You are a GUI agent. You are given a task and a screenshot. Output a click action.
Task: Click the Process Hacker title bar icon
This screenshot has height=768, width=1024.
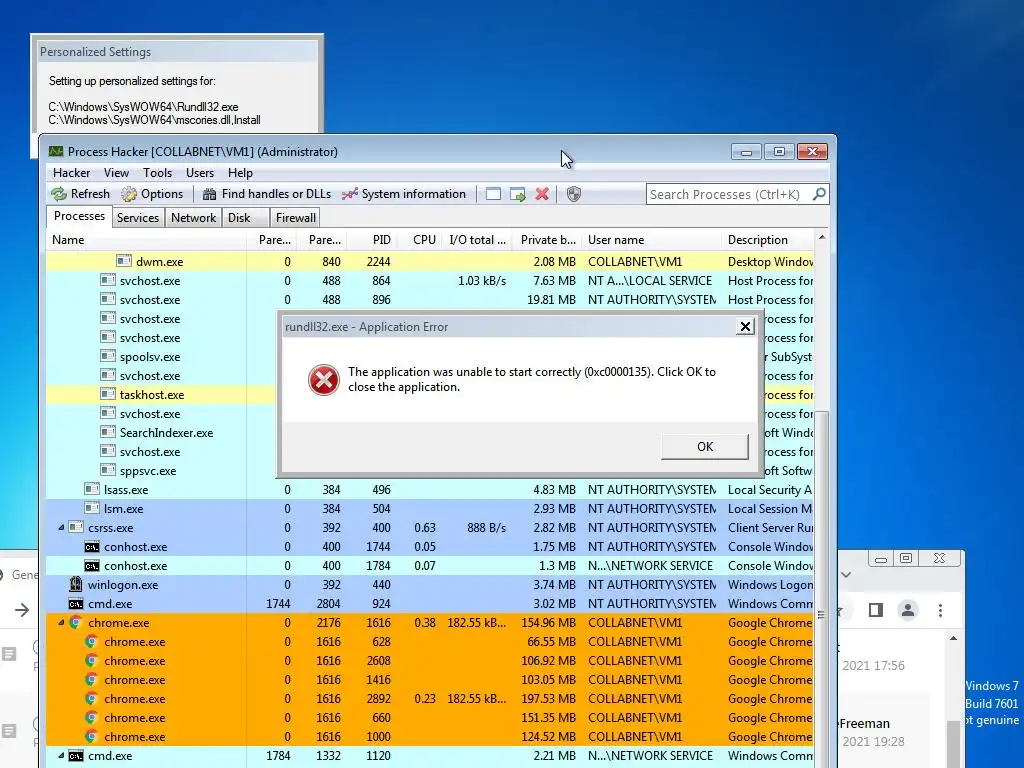[x=56, y=152]
